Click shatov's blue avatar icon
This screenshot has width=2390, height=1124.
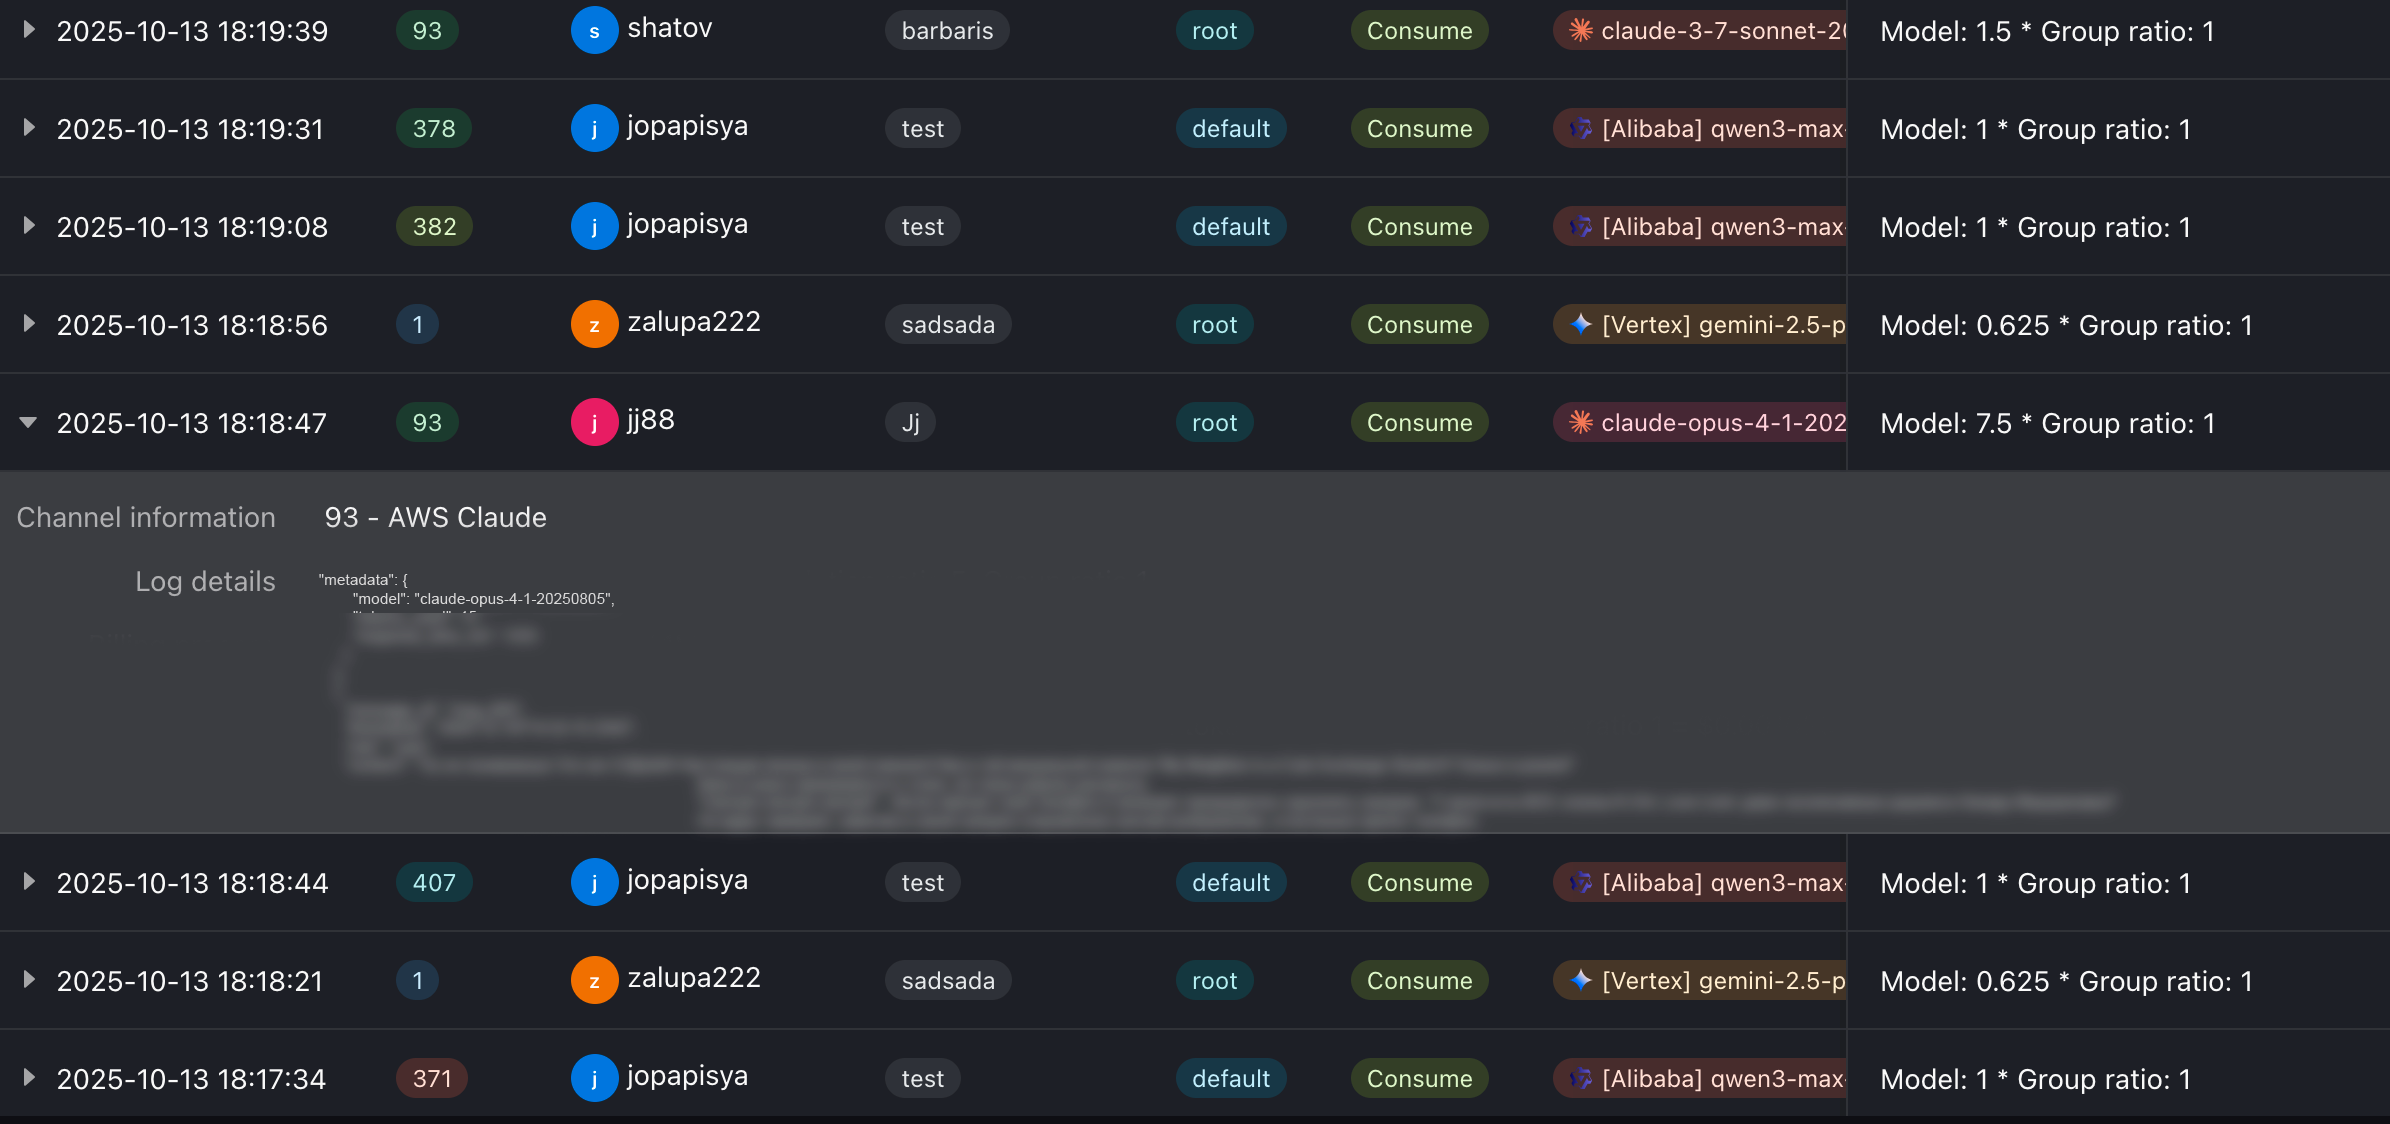click(594, 31)
